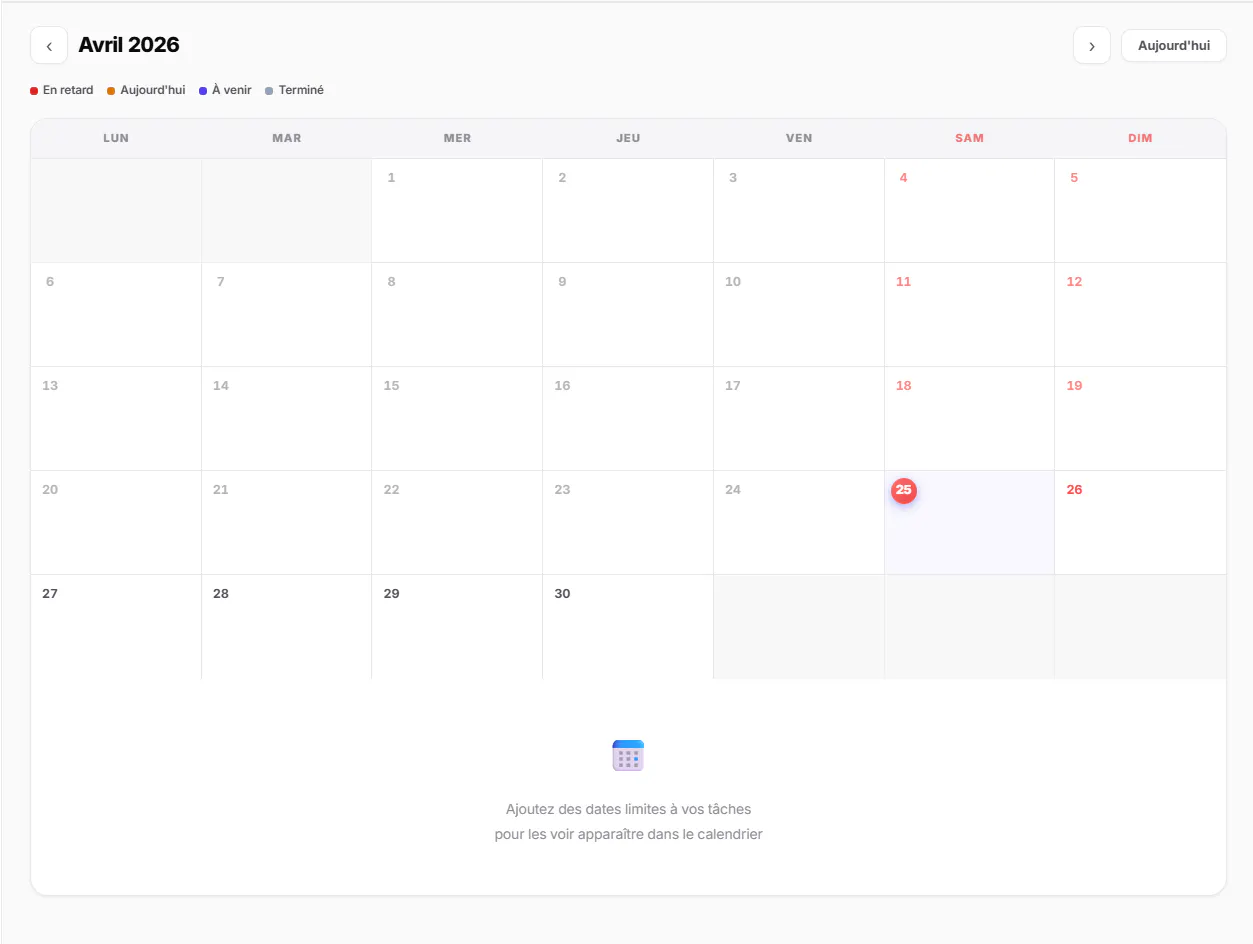Image resolution: width=1253 pixels, height=944 pixels.
Task: Open day 13 cell
Action: pos(116,418)
